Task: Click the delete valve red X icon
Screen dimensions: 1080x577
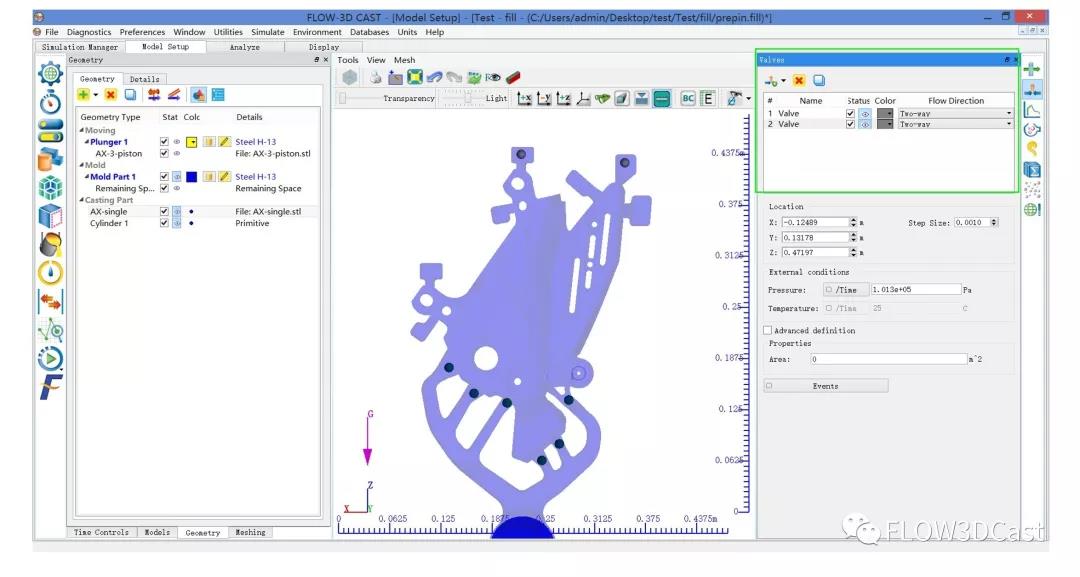Action: 799,80
